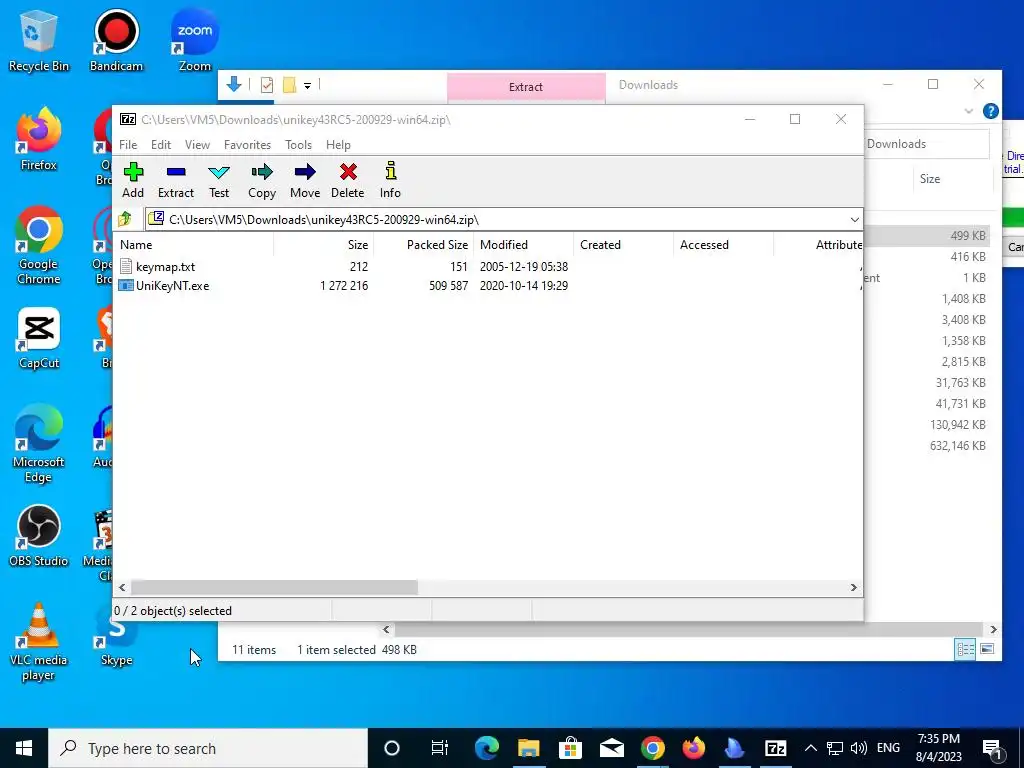This screenshot has width=1024, height=768.
Task: Go up one folder level in 7-Zip
Action: pyautogui.click(x=125, y=219)
